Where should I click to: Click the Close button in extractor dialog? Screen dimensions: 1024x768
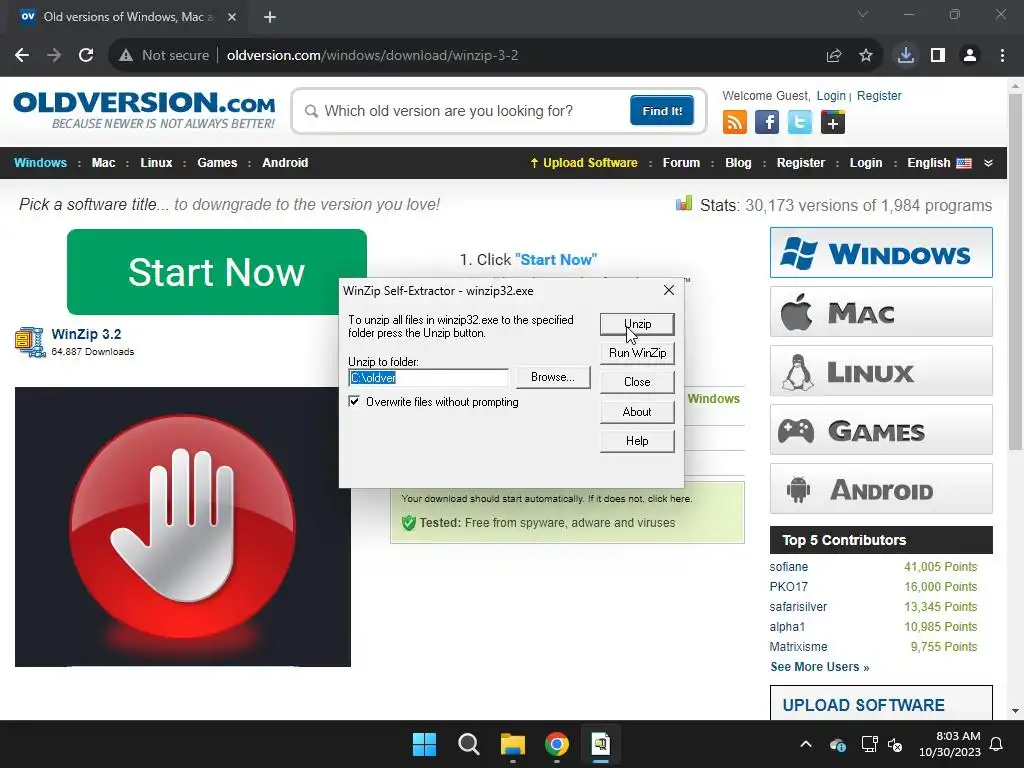pyautogui.click(x=637, y=382)
